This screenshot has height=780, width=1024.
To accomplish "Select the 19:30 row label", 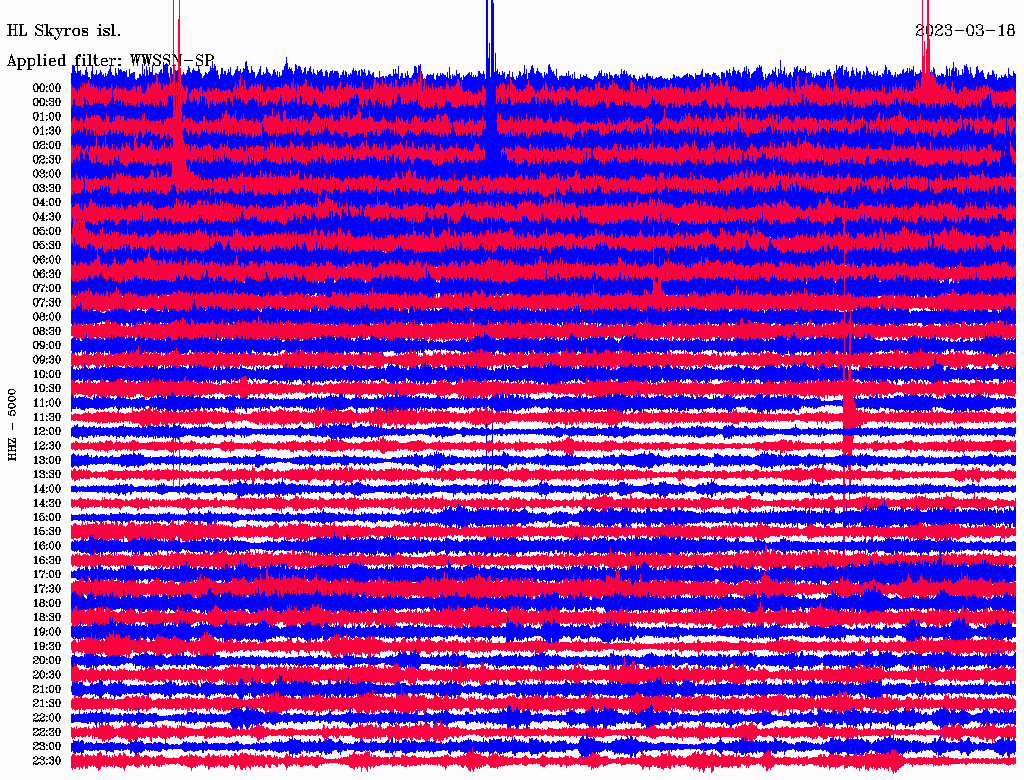I will click(47, 647).
